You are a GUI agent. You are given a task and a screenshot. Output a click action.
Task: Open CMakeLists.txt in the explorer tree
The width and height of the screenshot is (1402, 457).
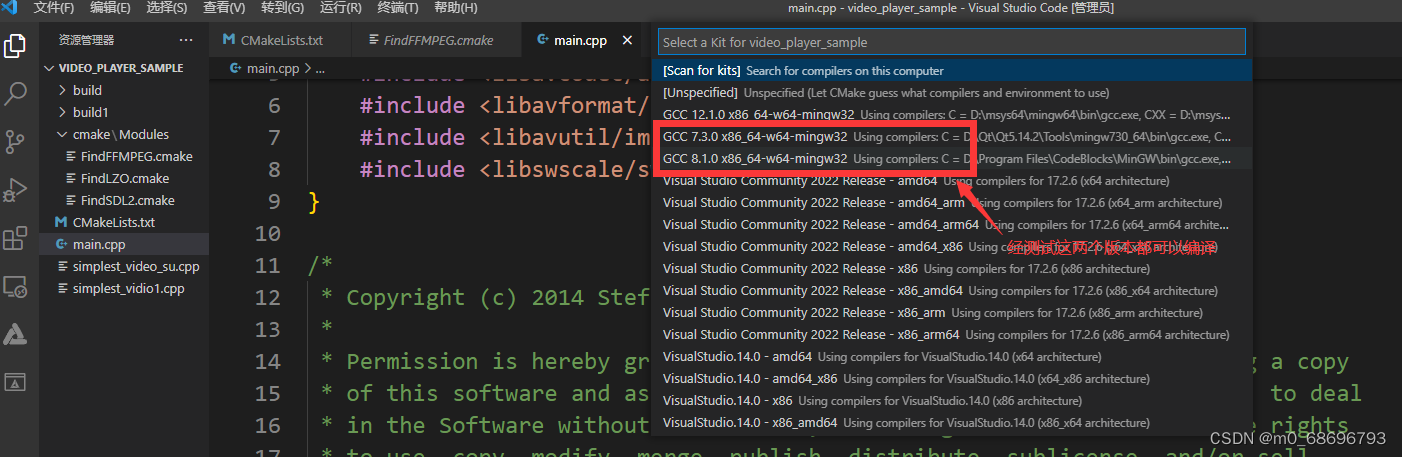124,222
